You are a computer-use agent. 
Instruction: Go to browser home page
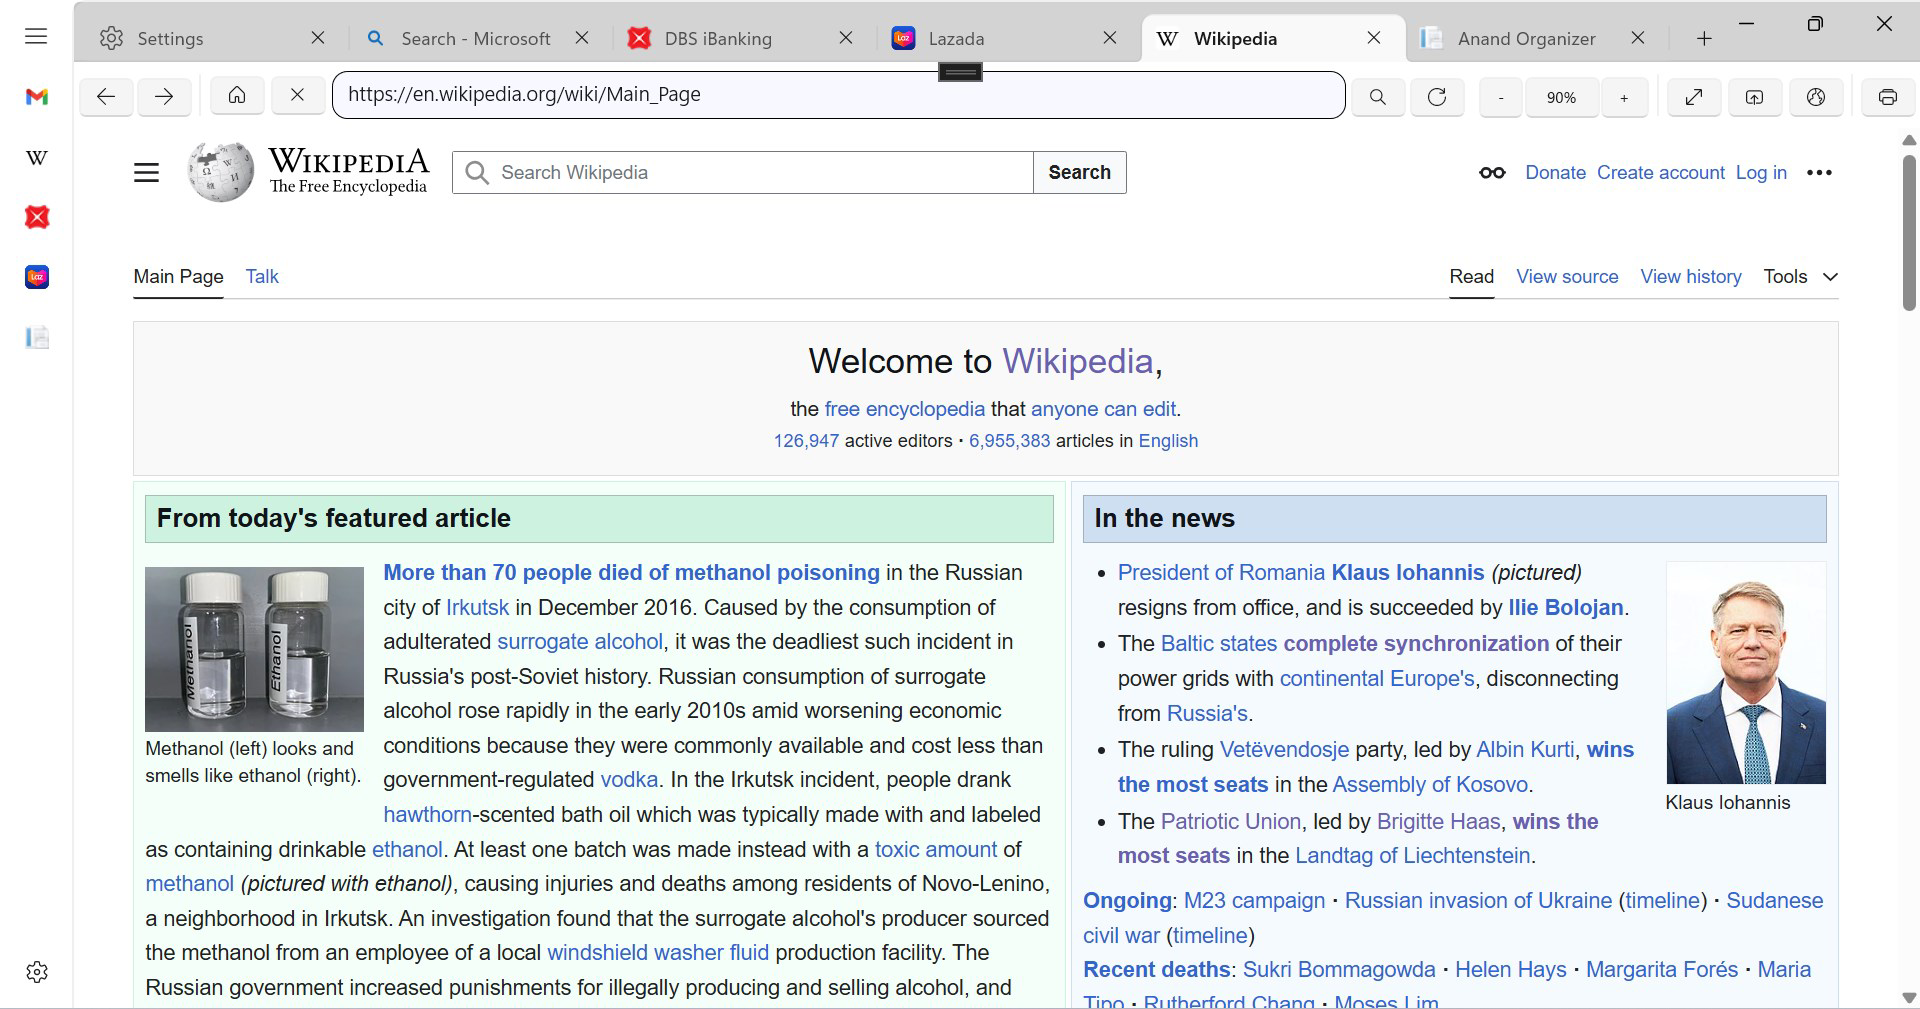(x=237, y=96)
